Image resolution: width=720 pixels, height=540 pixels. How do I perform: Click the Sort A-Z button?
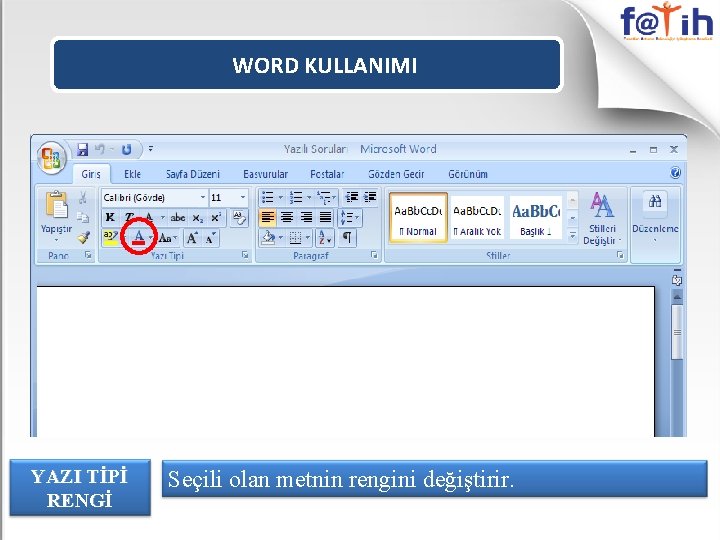coord(324,237)
